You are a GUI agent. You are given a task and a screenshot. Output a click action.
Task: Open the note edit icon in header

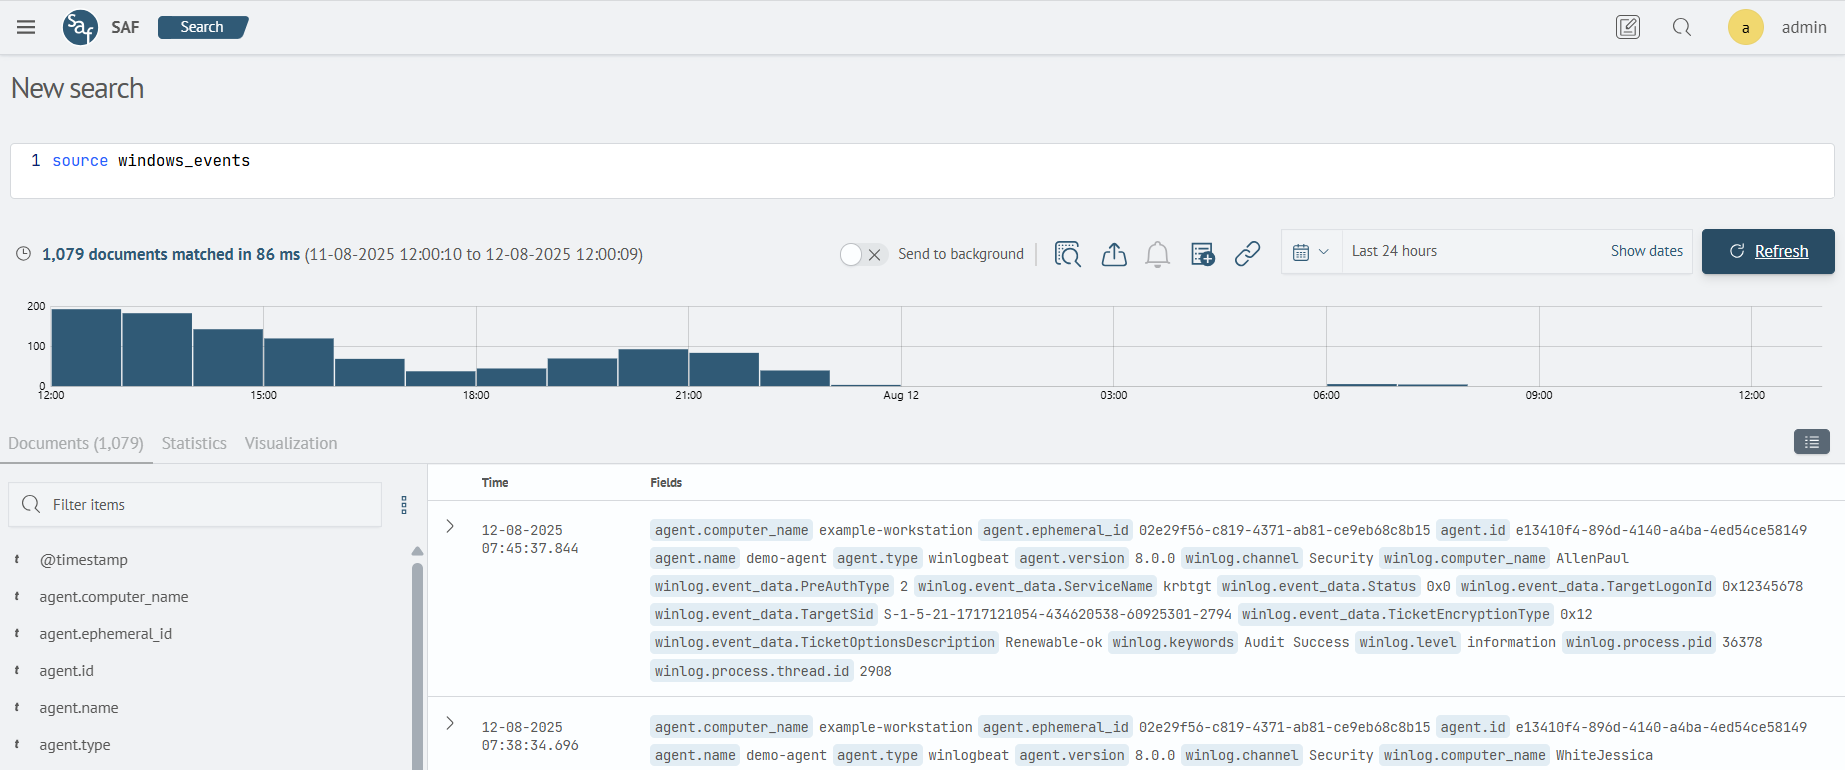click(1628, 27)
